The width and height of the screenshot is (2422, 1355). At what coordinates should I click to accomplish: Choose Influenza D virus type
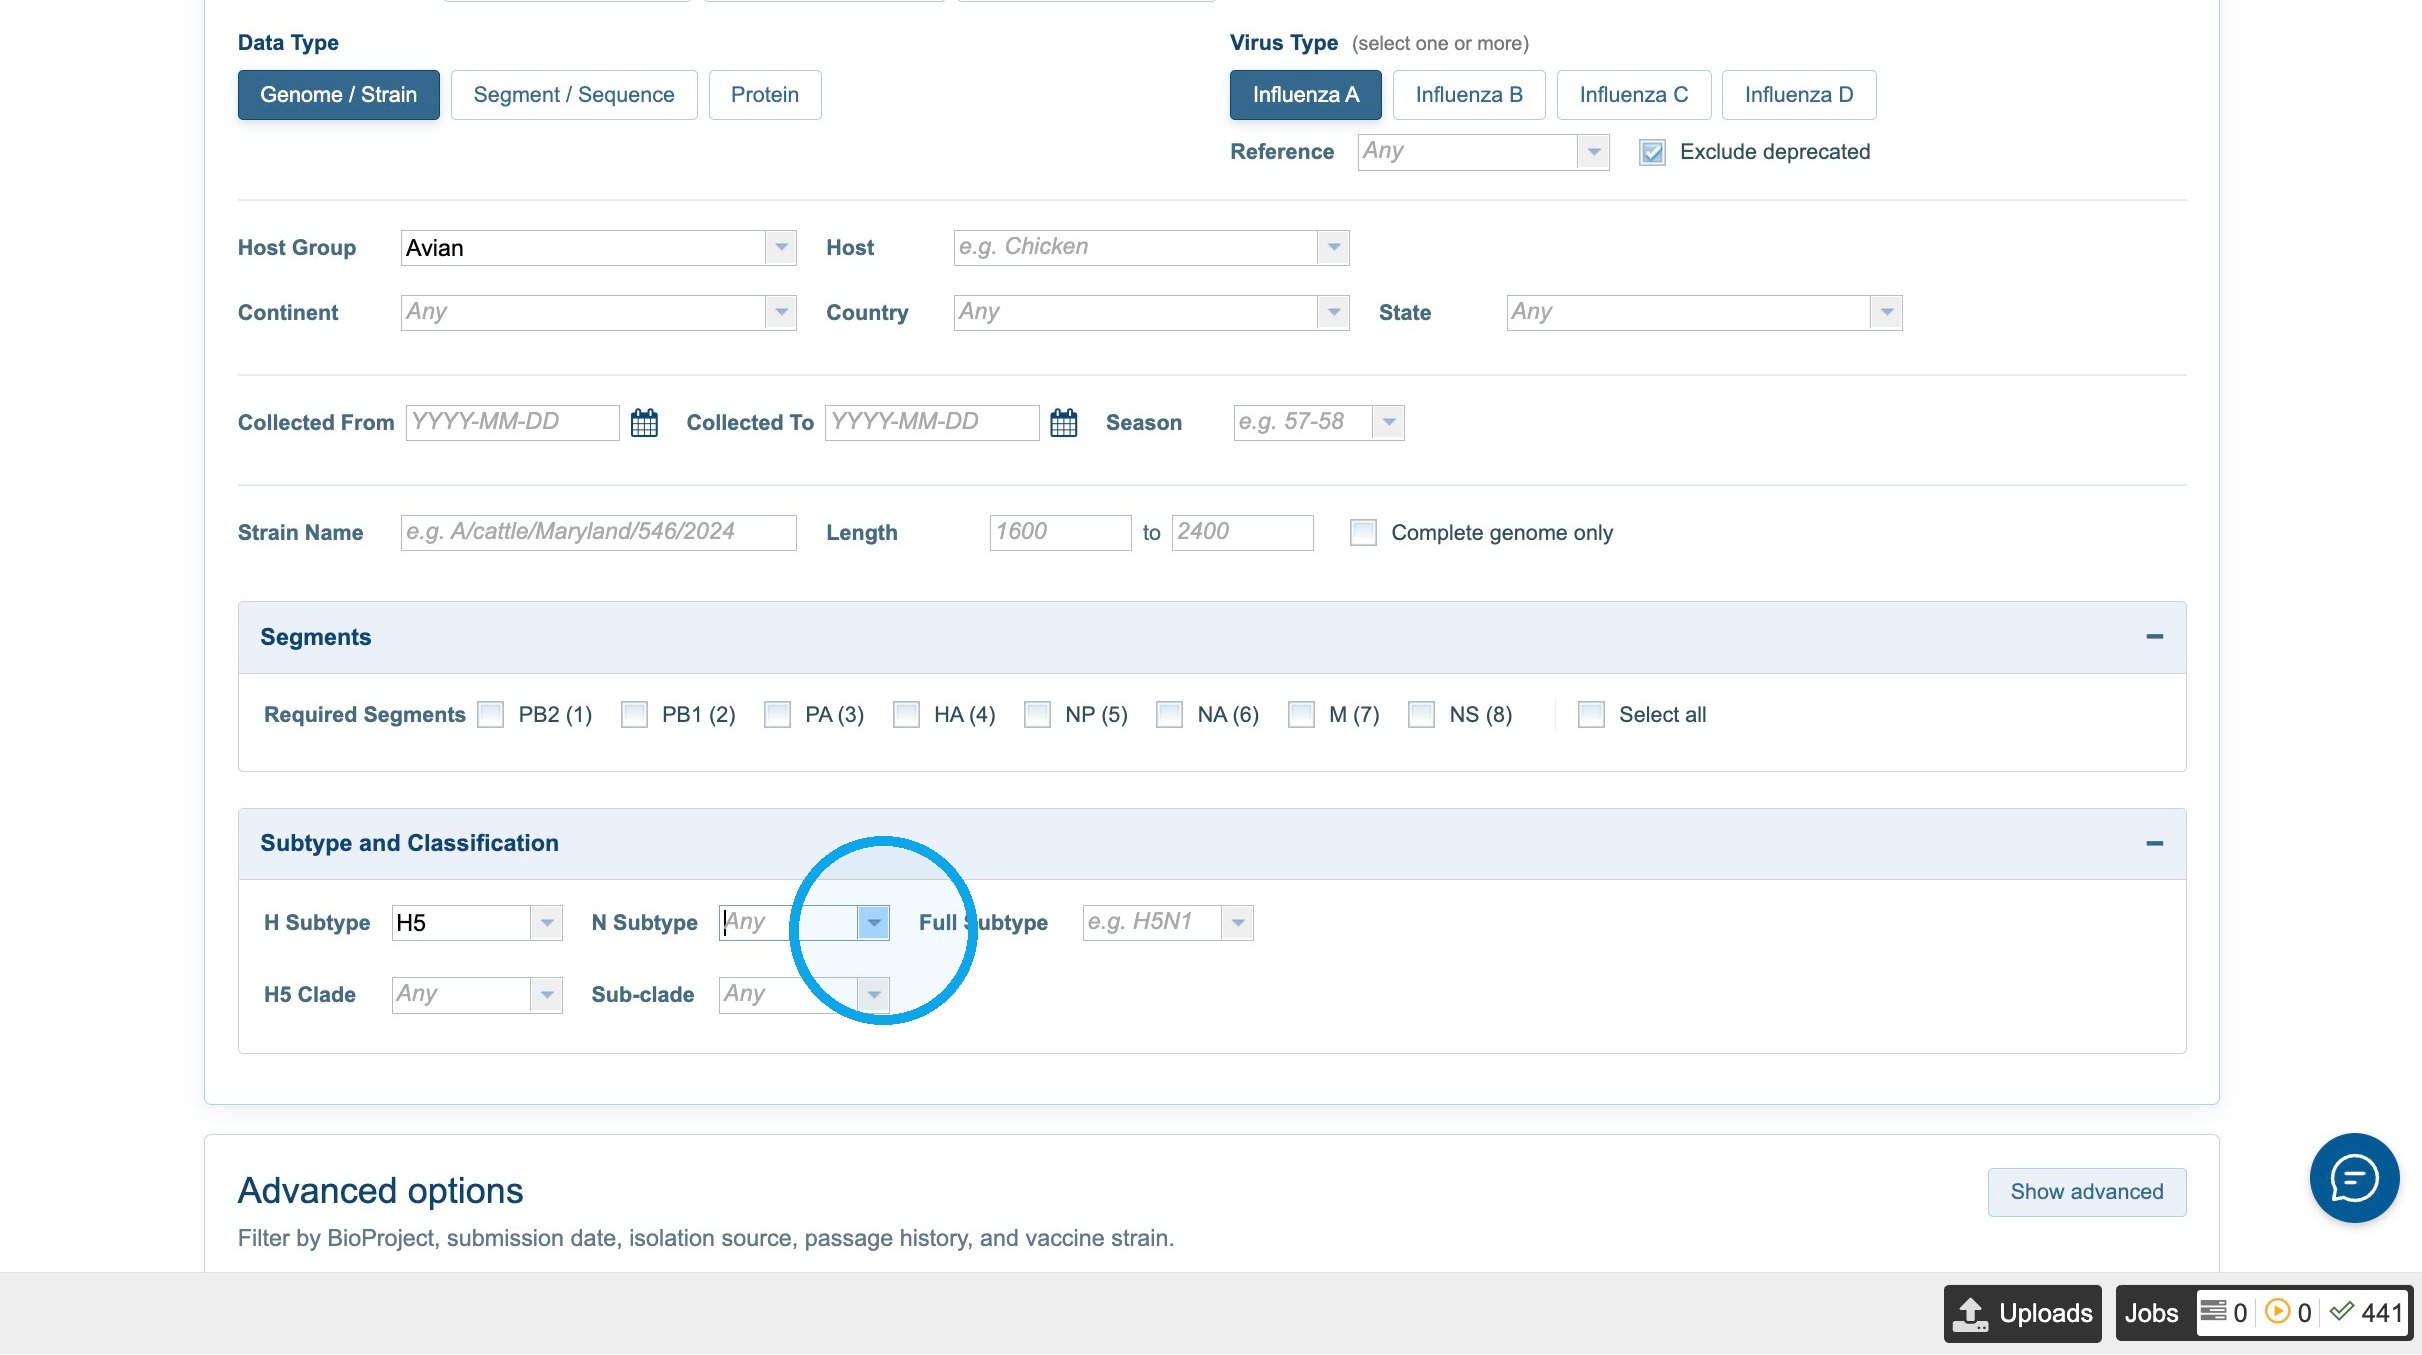[x=1799, y=95]
